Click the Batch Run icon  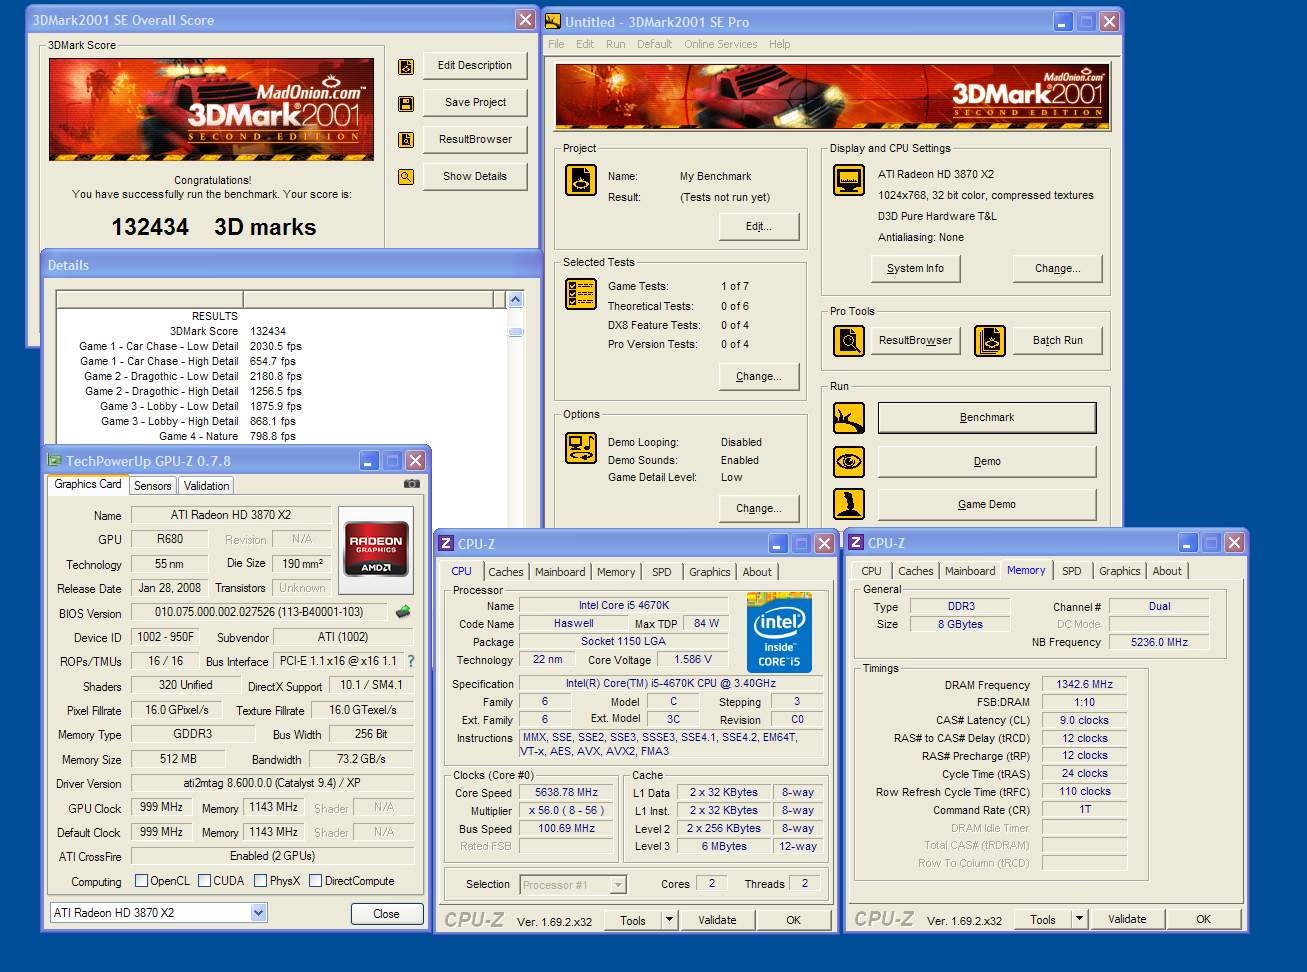pyautogui.click(x=990, y=341)
